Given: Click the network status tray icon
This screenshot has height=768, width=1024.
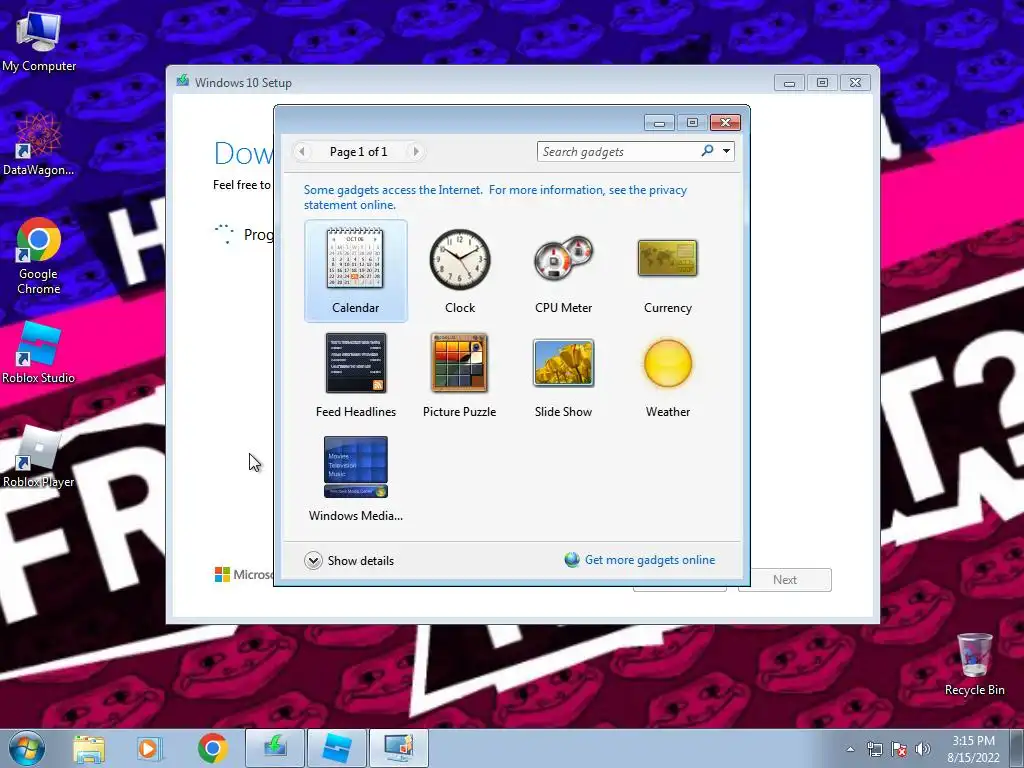Looking at the screenshot, I should (x=874, y=749).
